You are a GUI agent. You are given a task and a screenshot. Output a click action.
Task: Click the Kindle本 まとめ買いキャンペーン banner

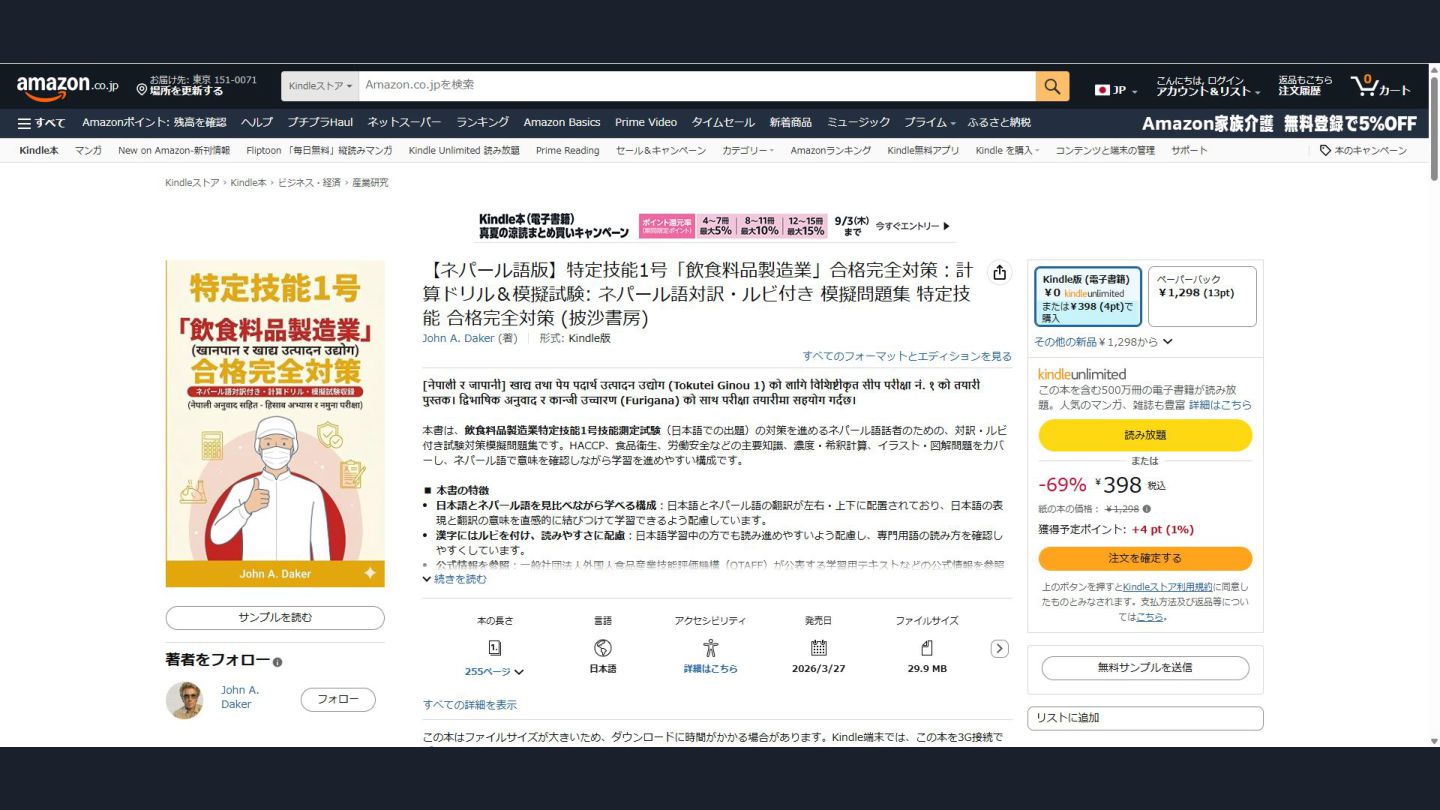pyautogui.click(x=714, y=226)
